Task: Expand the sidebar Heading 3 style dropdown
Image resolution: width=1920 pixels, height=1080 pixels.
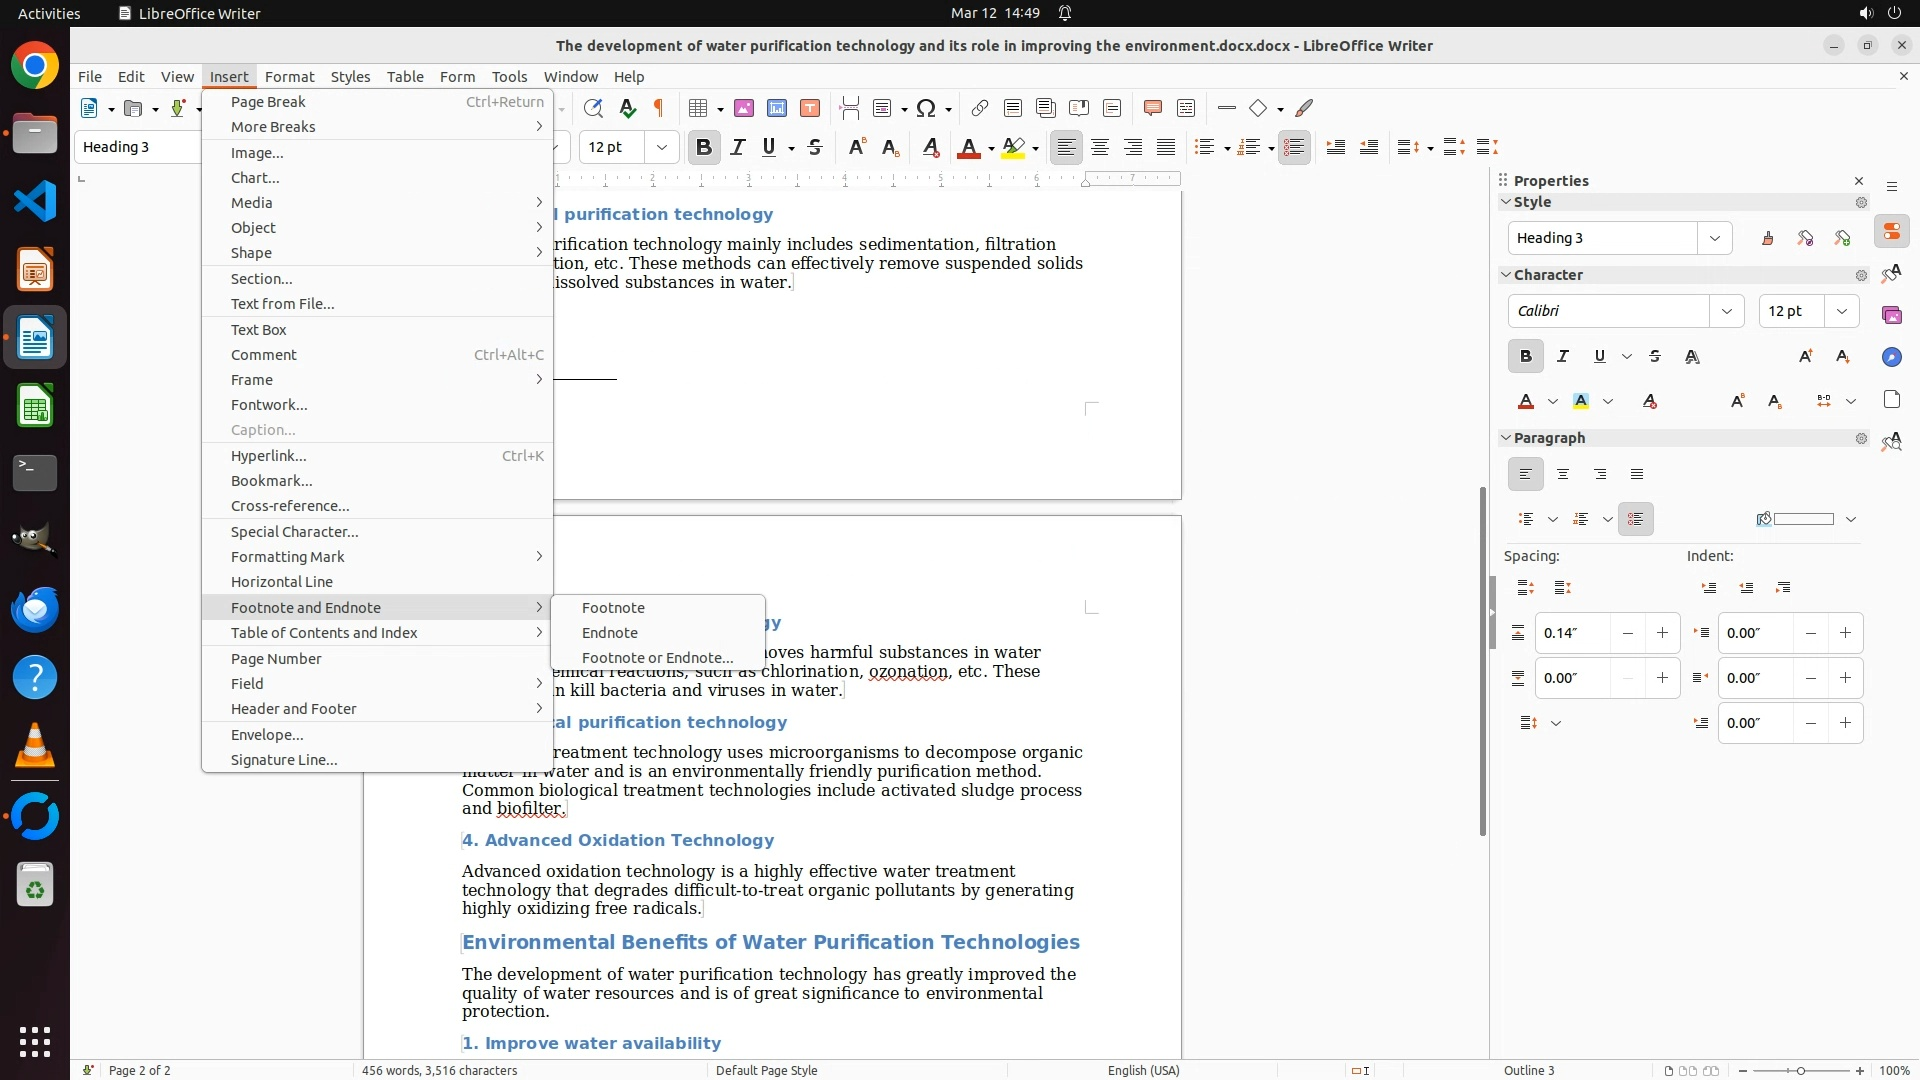Action: (x=1715, y=238)
